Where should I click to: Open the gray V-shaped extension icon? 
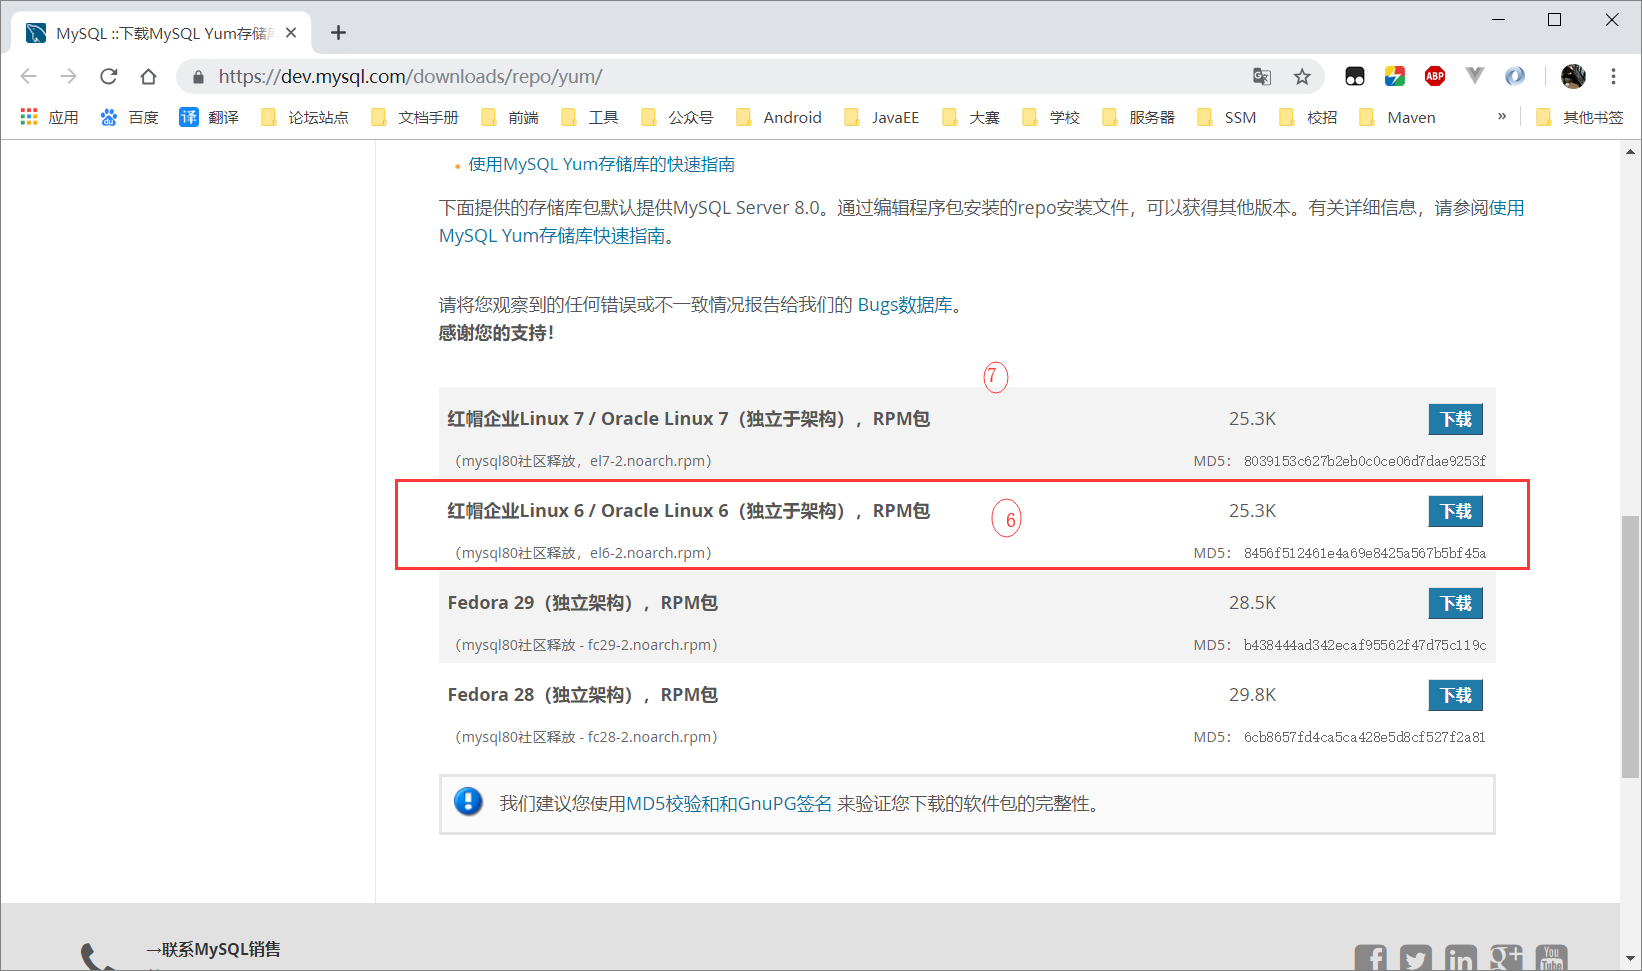tap(1475, 75)
